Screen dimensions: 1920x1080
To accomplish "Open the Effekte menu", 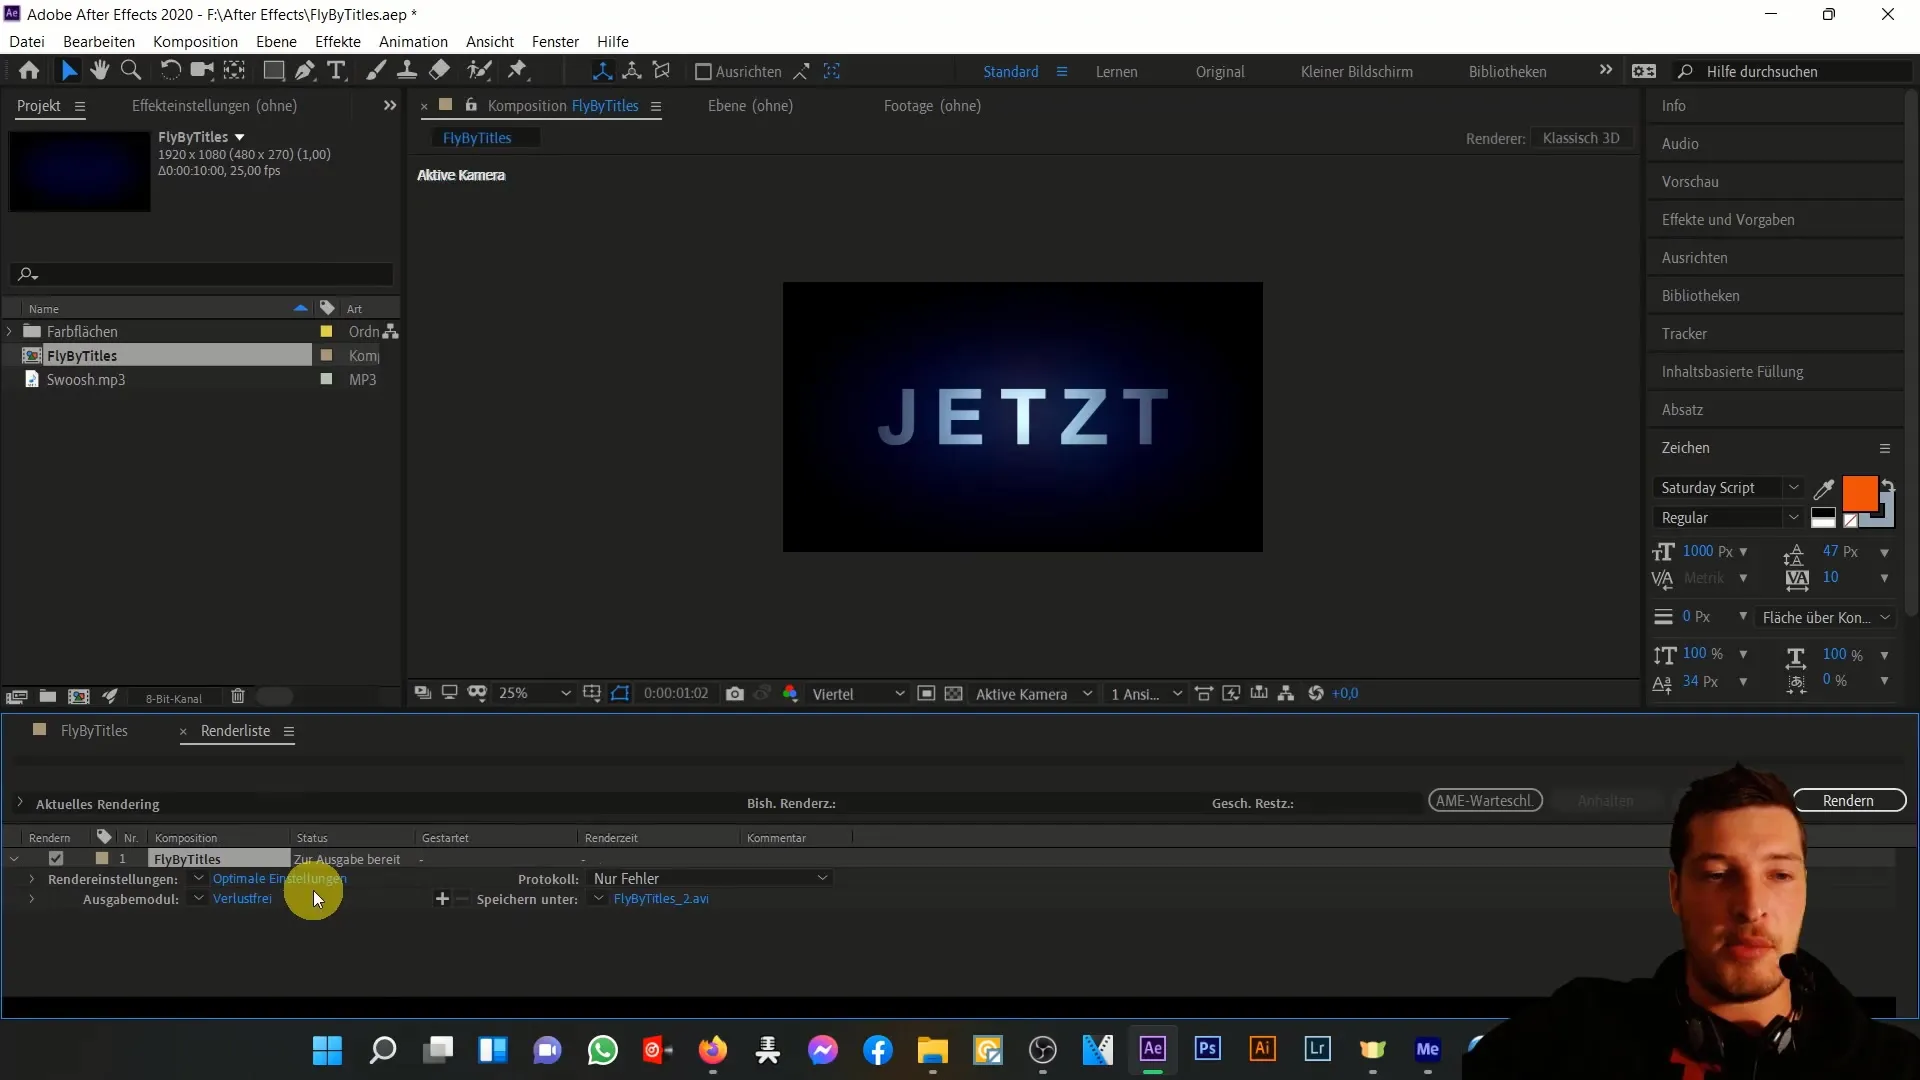I will click(338, 42).
